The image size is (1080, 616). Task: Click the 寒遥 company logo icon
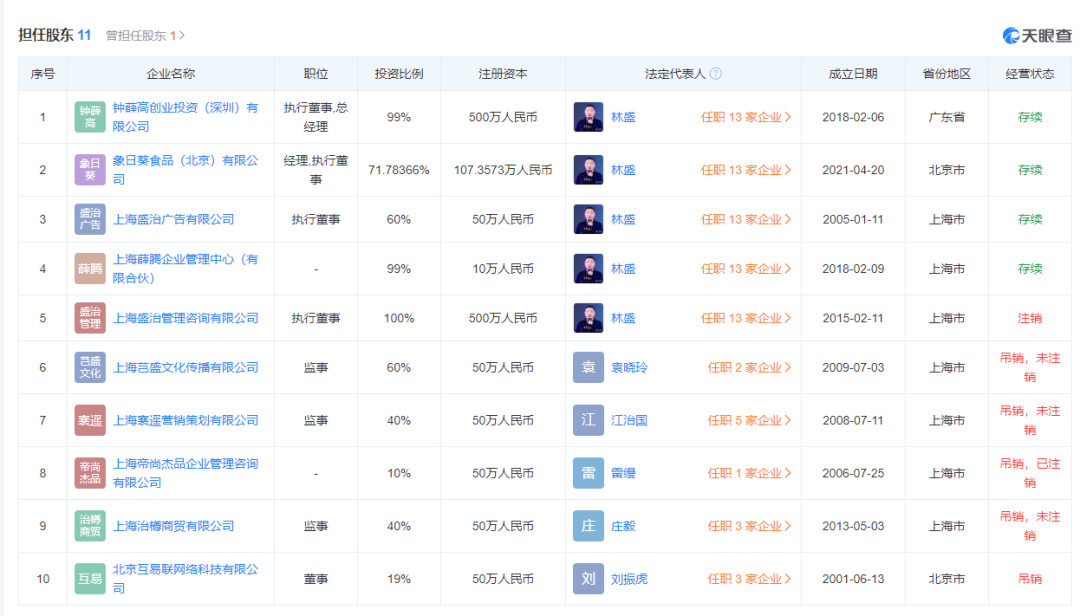[90, 420]
